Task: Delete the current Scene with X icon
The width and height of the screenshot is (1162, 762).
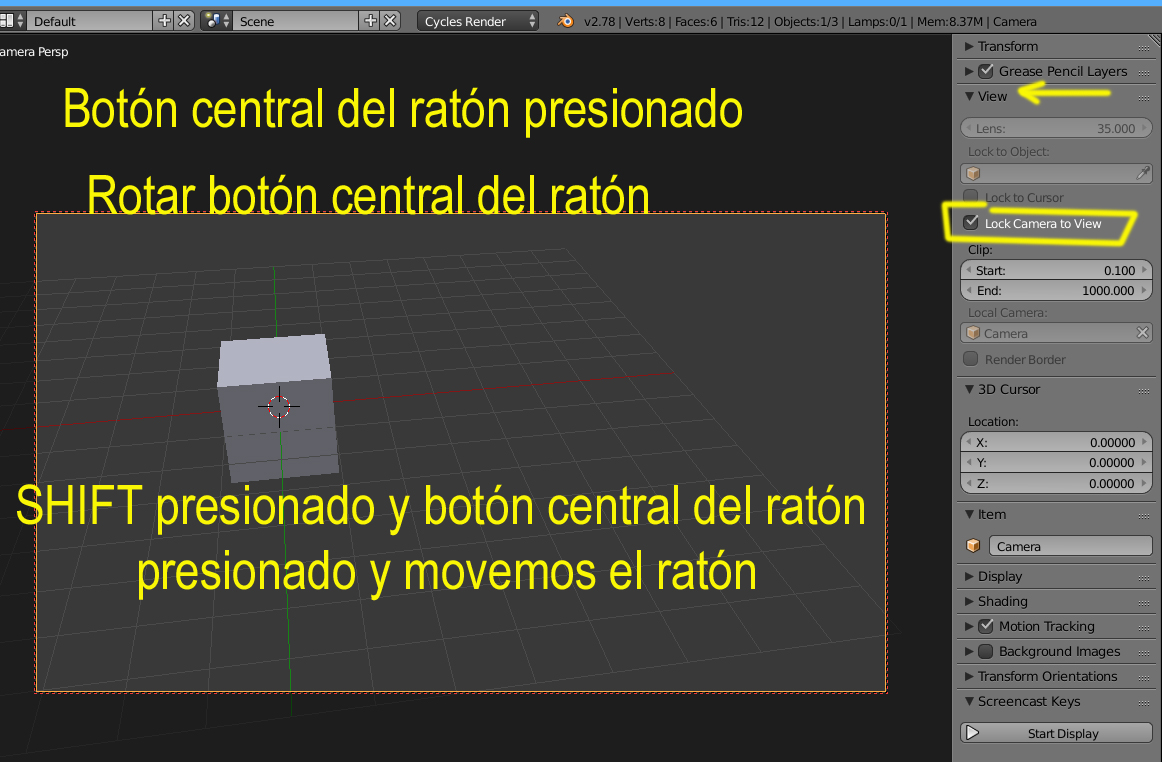Action: click(x=391, y=21)
